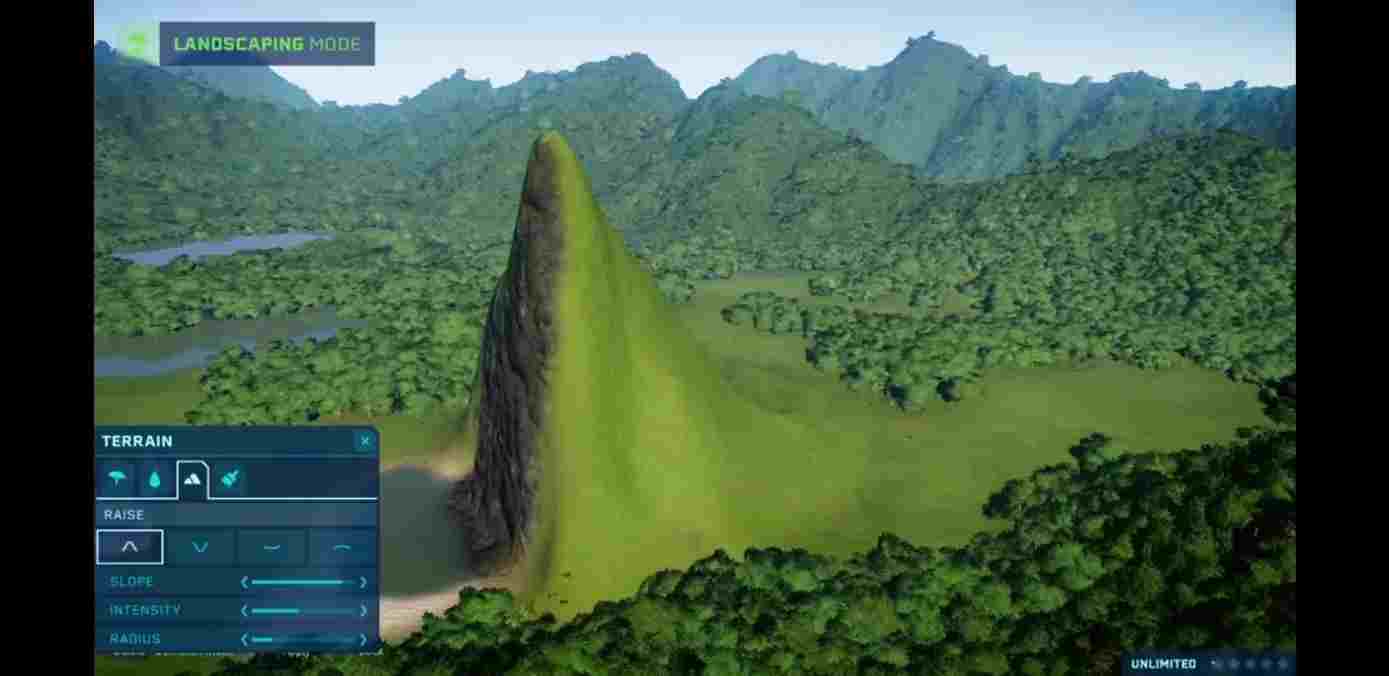Click the Terrain panel title
This screenshot has height=676, width=1389.
137,441
